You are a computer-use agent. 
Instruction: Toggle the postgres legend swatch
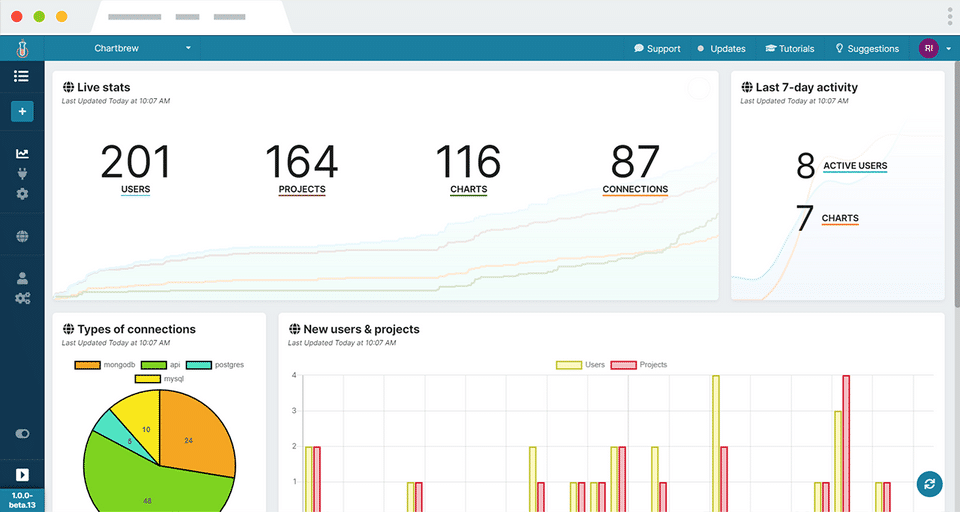tap(198, 365)
